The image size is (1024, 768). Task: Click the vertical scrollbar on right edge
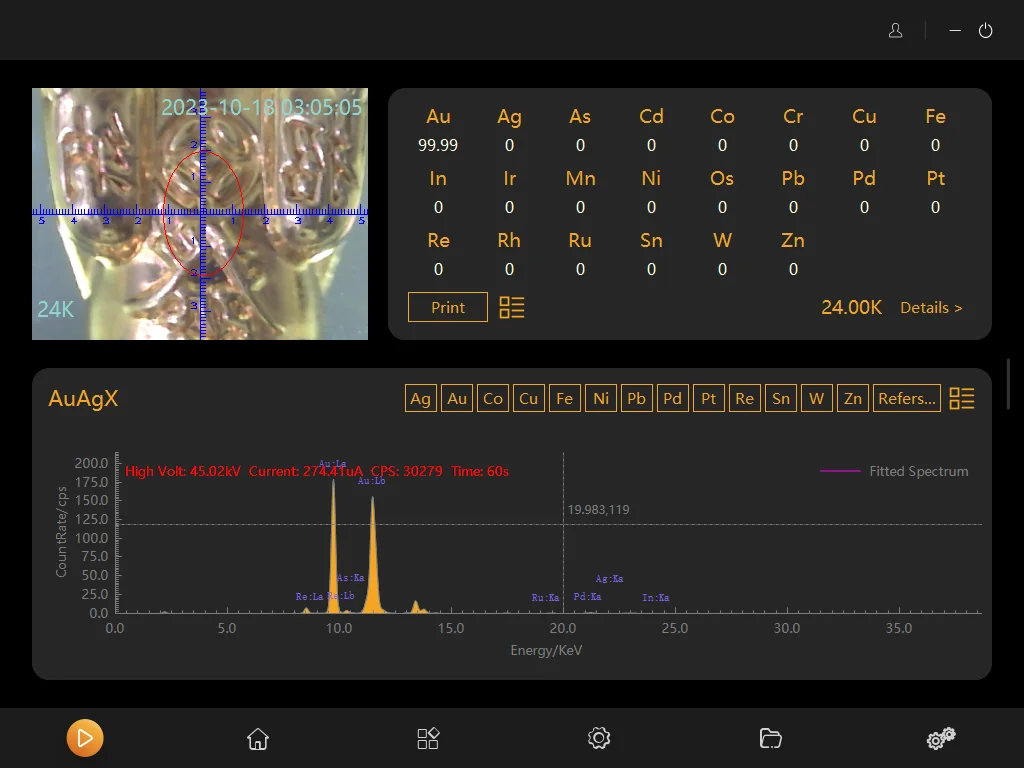click(1008, 382)
